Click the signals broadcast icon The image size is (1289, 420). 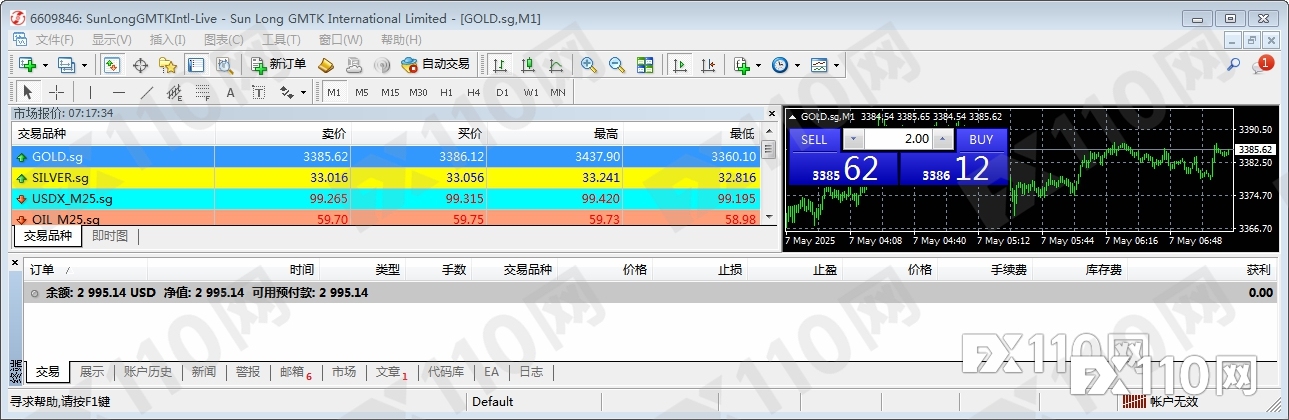coord(382,65)
